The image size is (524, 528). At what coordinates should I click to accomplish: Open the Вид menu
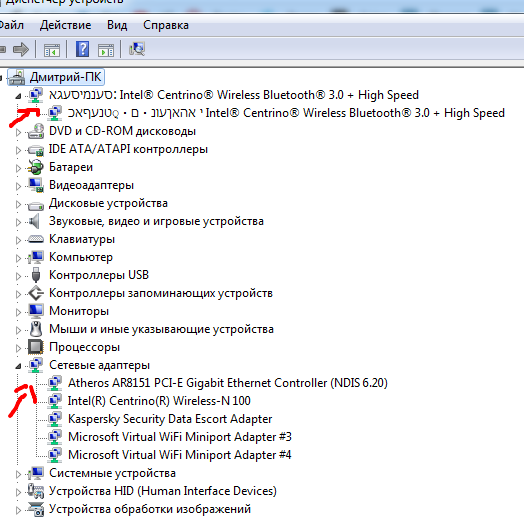click(117, 25)
